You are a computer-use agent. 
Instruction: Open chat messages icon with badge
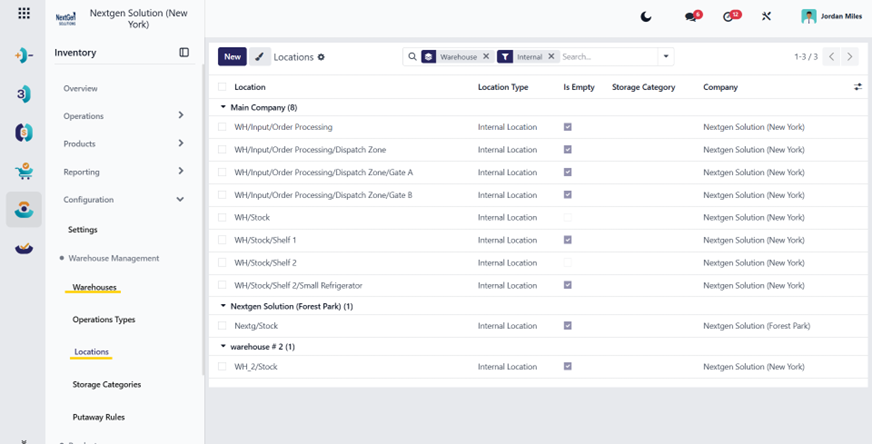[693, 16]
